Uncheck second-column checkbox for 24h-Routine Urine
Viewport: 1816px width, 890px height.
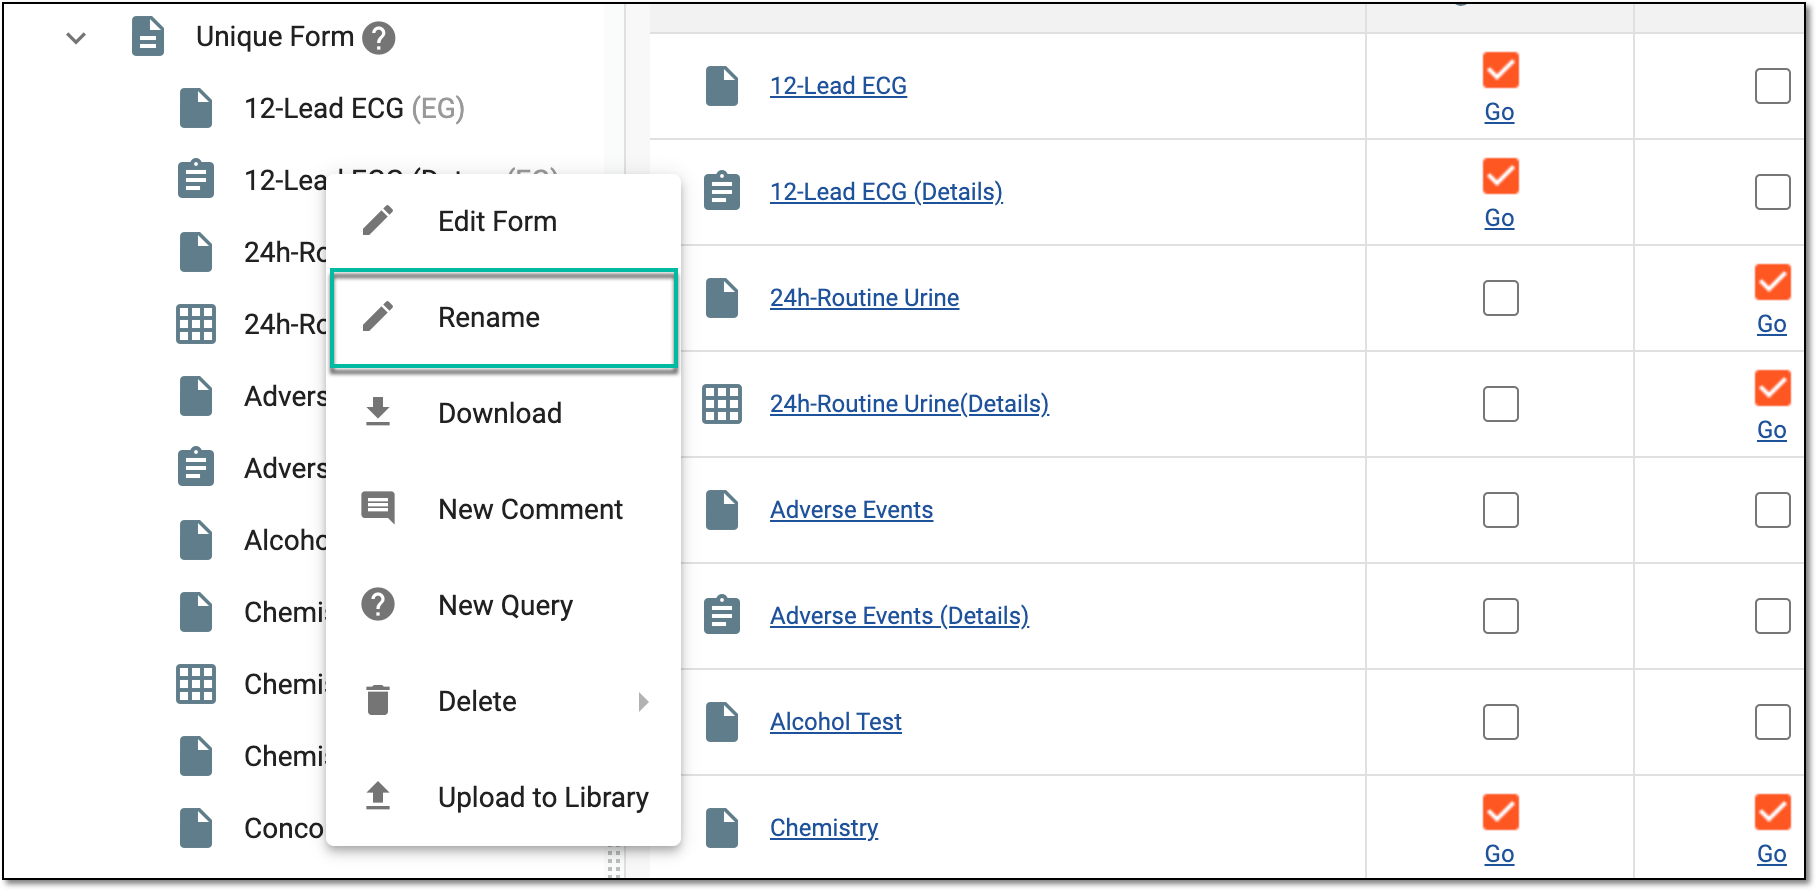[x=1772, y=282]
